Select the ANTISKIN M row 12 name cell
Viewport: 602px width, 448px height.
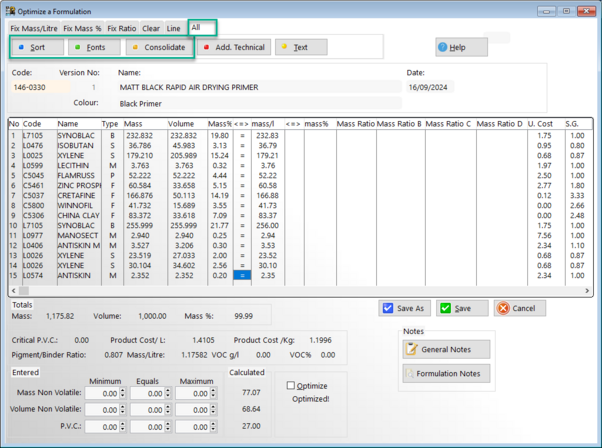(x=79, y=245)
